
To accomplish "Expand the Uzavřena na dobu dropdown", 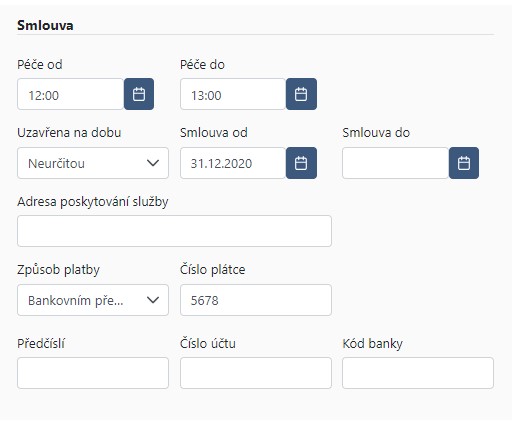I will [93, 163].
